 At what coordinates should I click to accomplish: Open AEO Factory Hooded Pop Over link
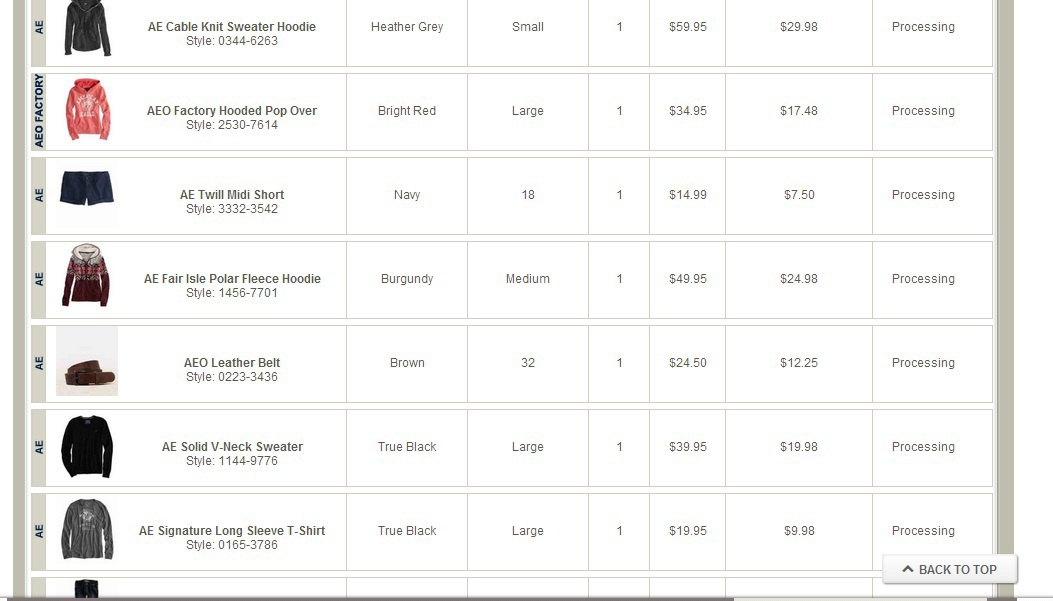[x=232, y=111]
